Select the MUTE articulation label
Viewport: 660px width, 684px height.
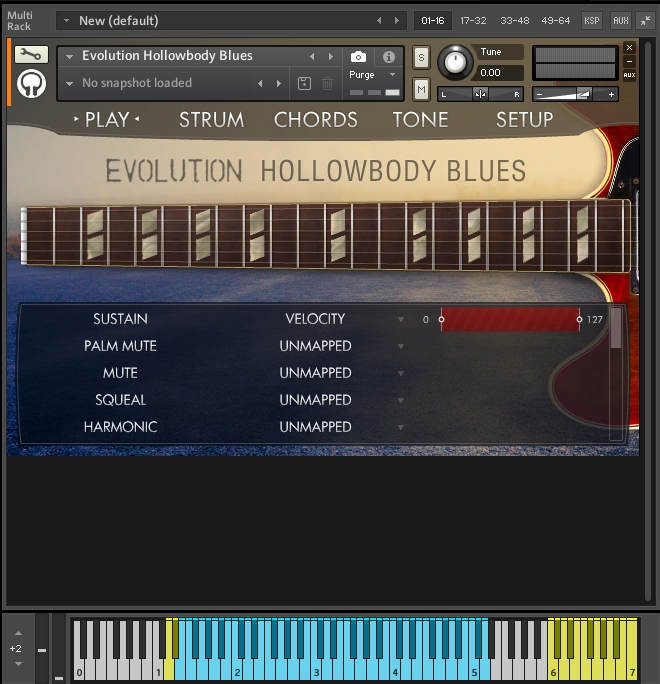tap(120, 373)
